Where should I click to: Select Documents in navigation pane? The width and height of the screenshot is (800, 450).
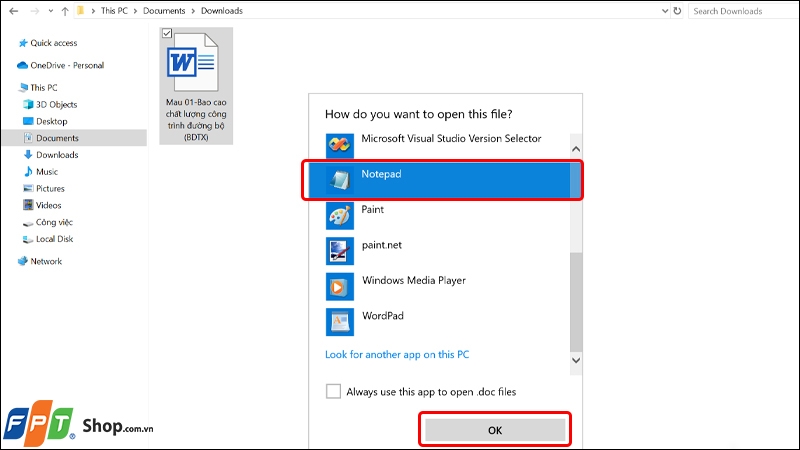pyautogui.click(x=57, y=138)
